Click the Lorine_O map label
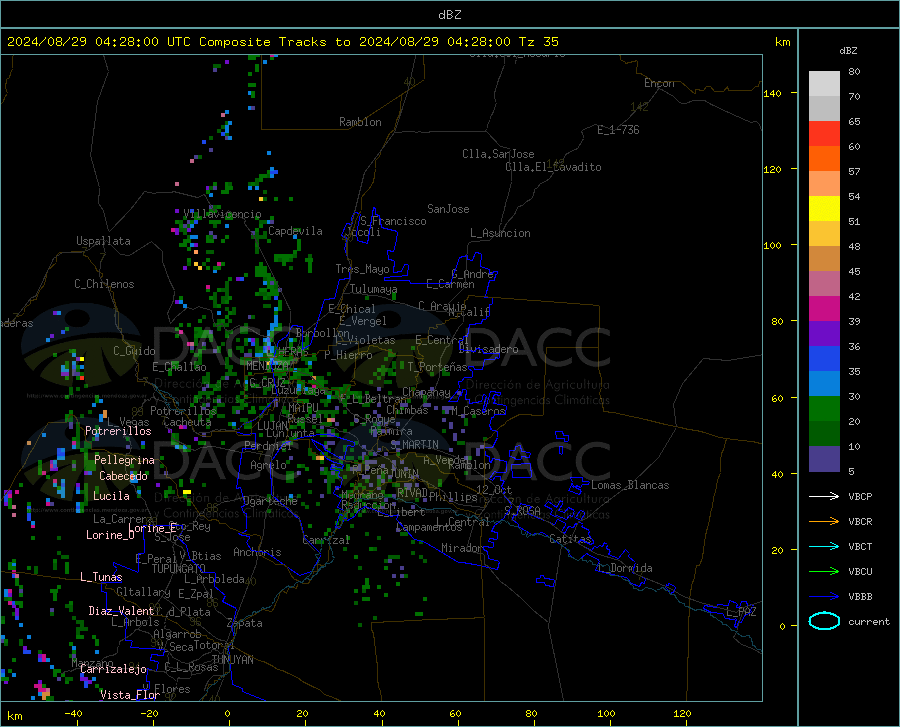Viewport: 900px width, 727px height. click(x=110, y=535)
